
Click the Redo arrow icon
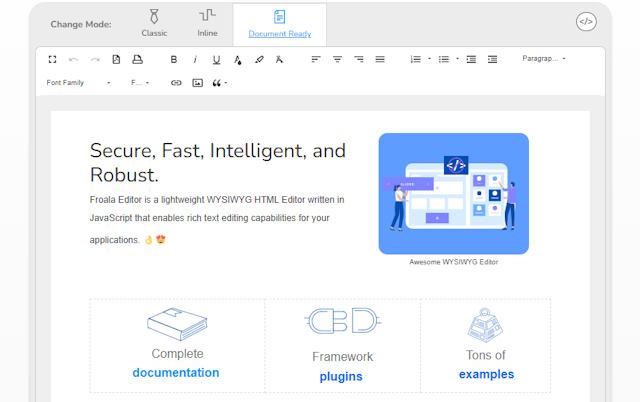pos(95,60)
